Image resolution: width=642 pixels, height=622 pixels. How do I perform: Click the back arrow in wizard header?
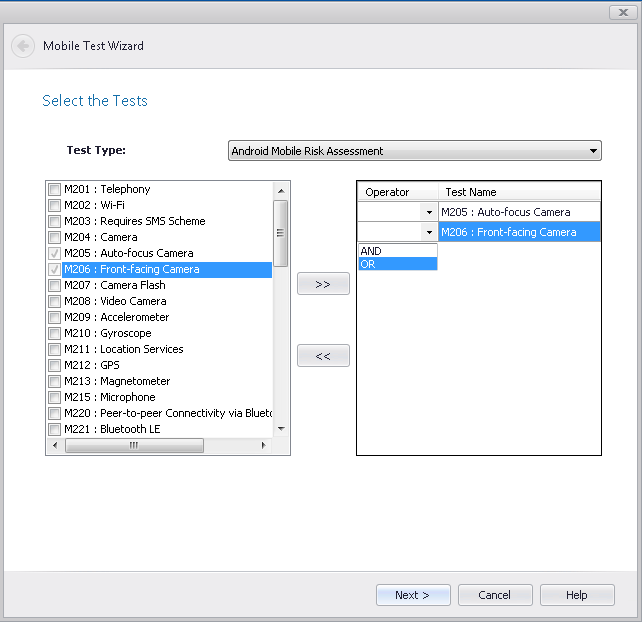pos(22,46)
